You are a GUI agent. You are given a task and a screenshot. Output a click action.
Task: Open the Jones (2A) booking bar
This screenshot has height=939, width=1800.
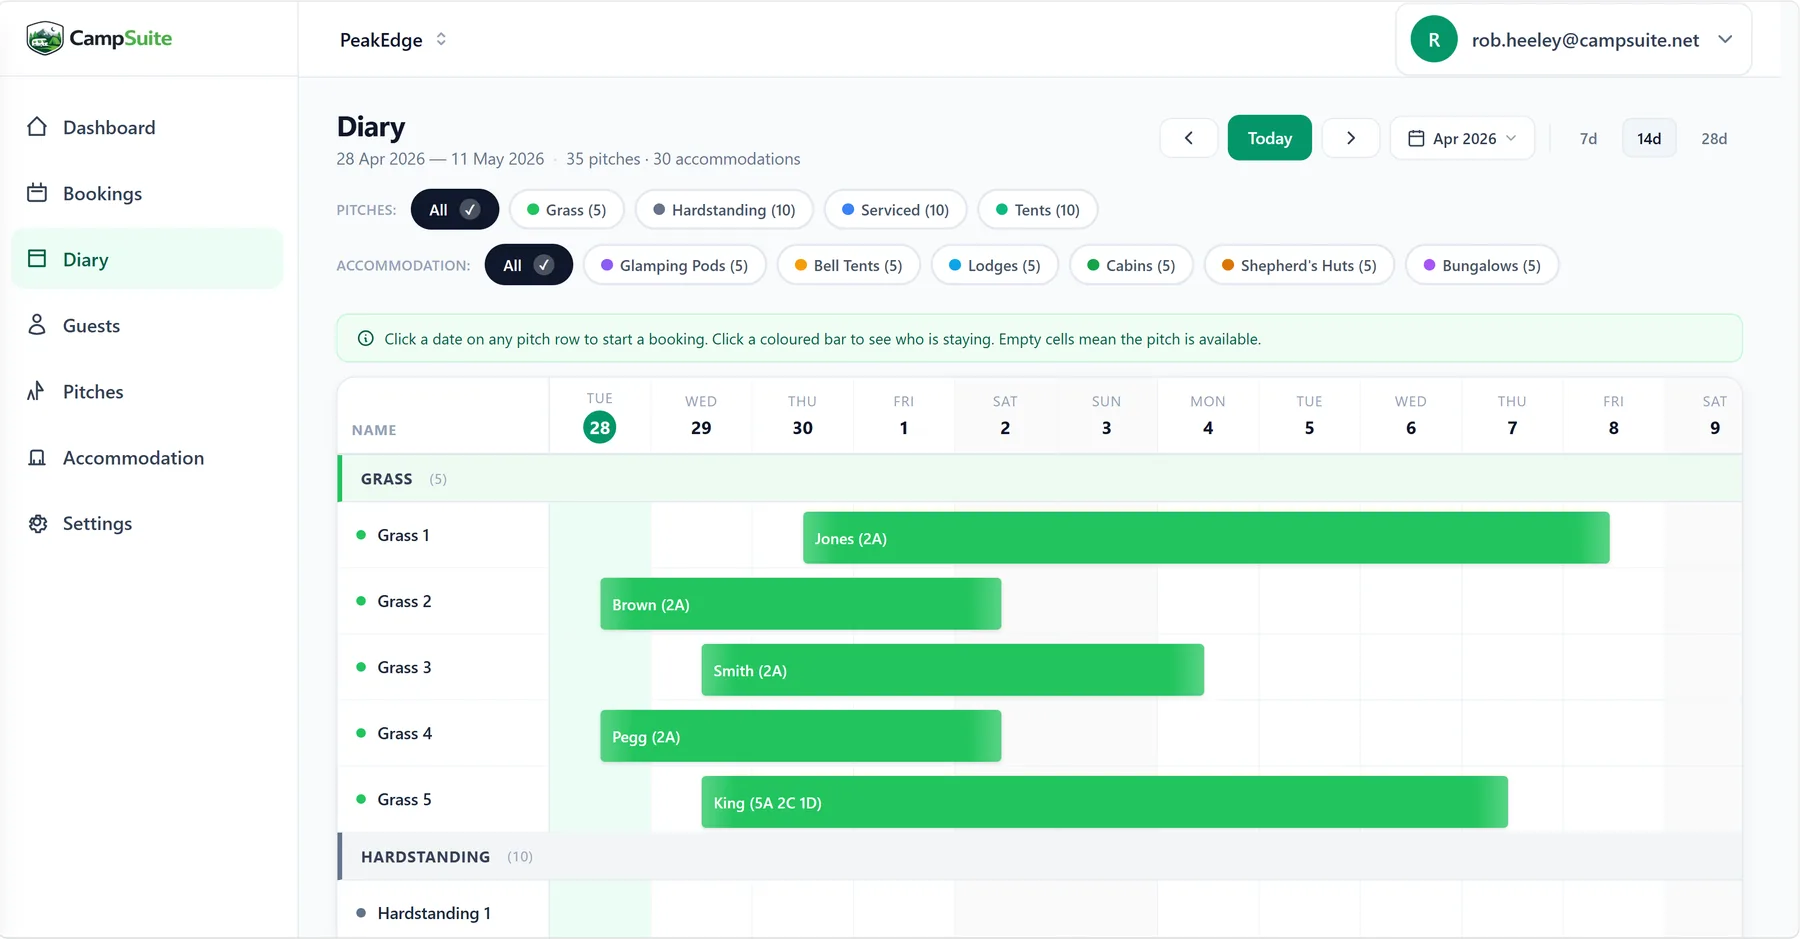click(1206, 538)
